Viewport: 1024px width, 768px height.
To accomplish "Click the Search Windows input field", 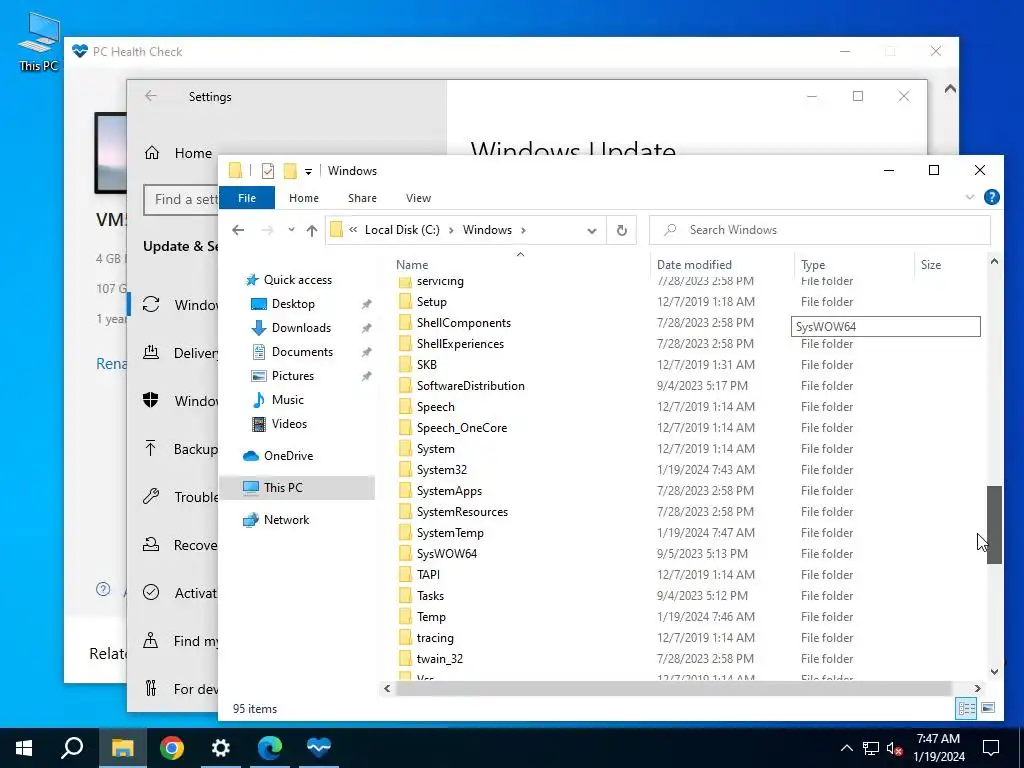I will [820, 230].
